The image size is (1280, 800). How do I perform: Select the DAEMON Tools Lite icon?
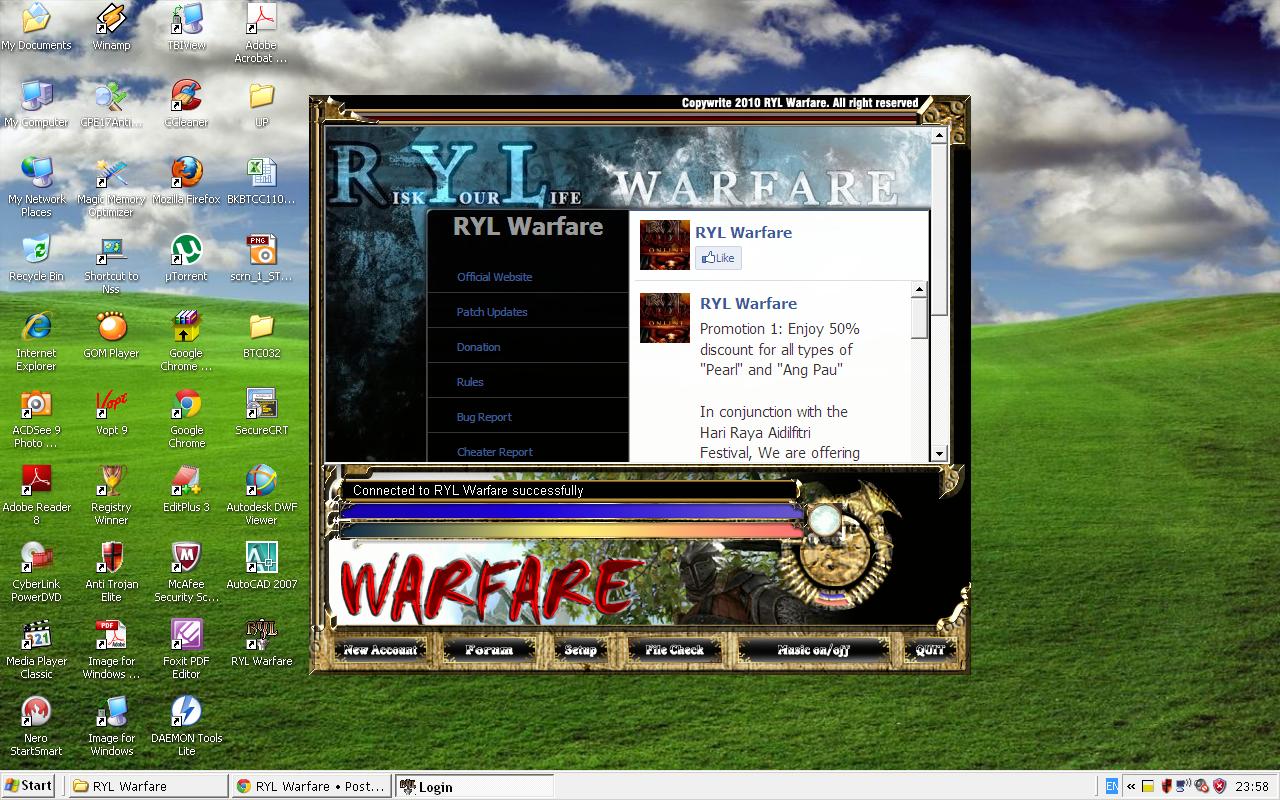coord(186,726)
